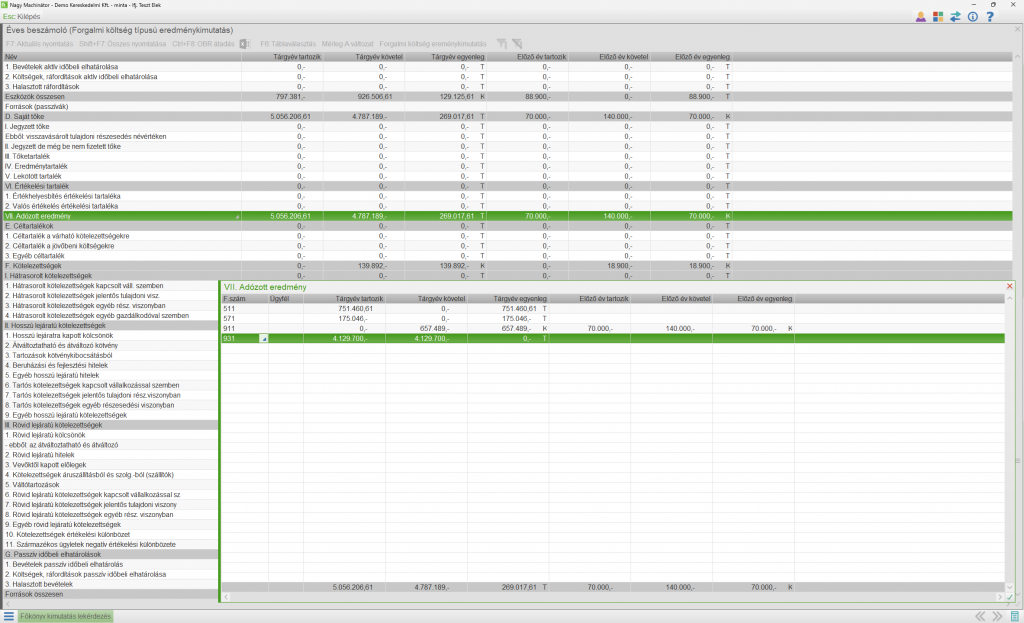1024x623 pixels.
Task: Close the VII. Adózott eredmény detail panel
Action: (x=1010, y=287)
